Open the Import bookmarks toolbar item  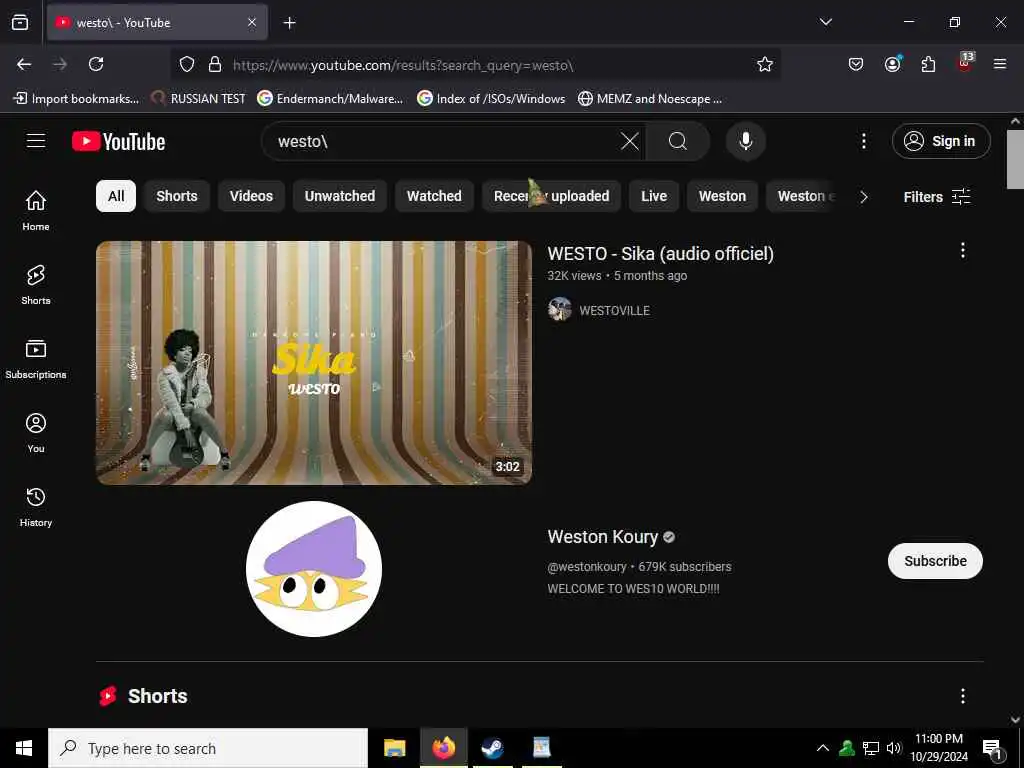(76, 99)
